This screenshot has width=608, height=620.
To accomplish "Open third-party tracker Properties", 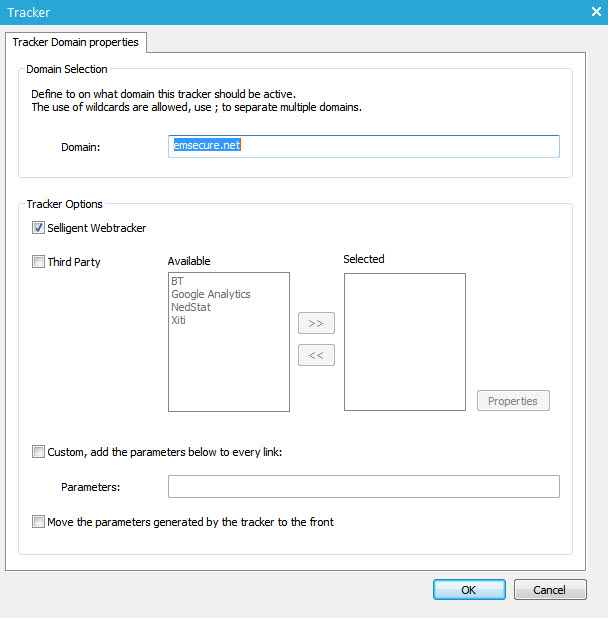I will tap(513, 401).
